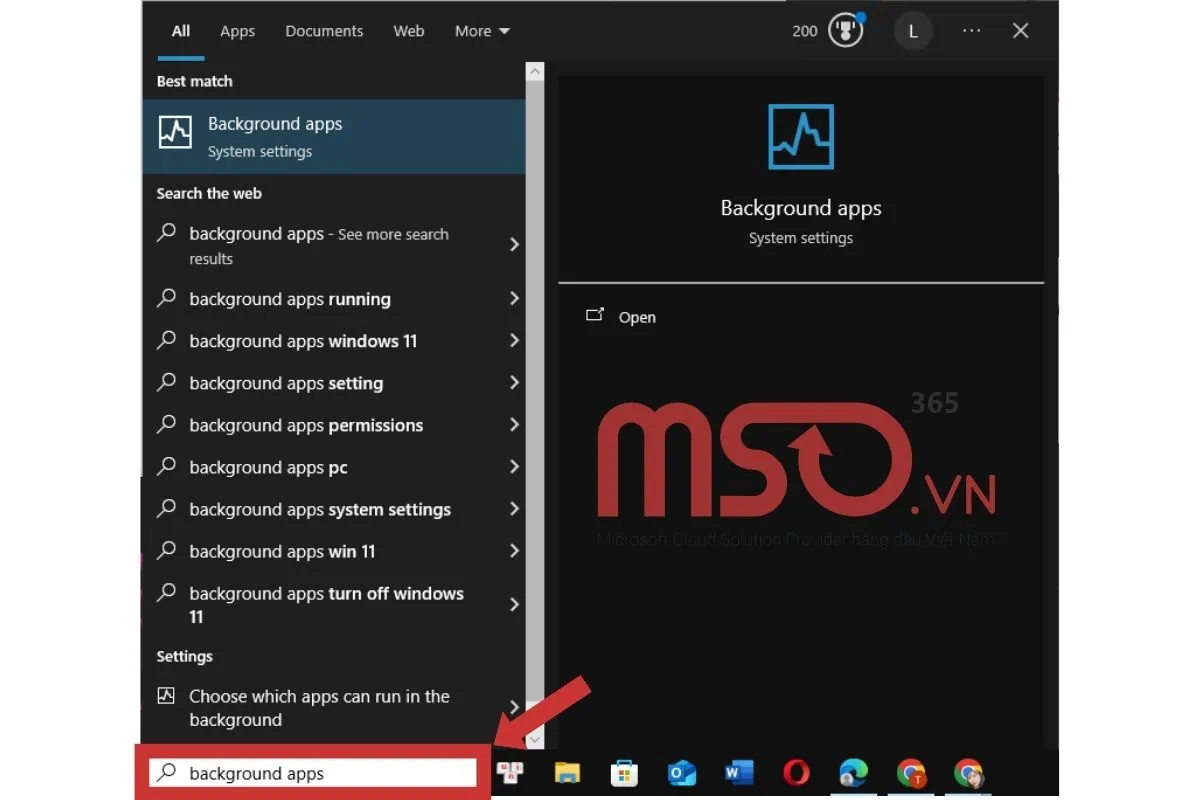Select 'Choose which apps can run in the background'
1200x800 pixels.
point(318,708)
